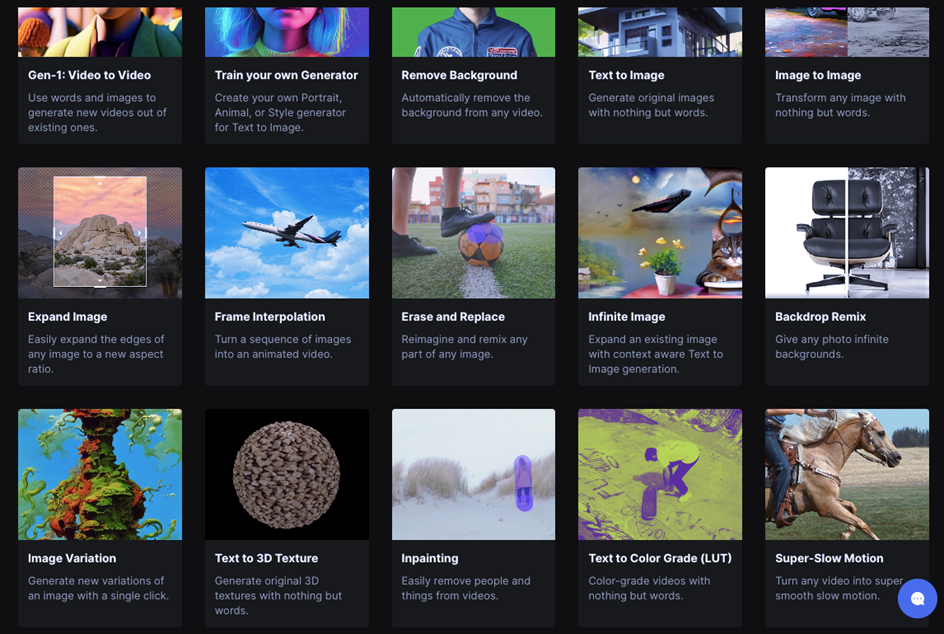
Task: Open the Expand Image desert rock thumbnail
Action: (100, 233)
